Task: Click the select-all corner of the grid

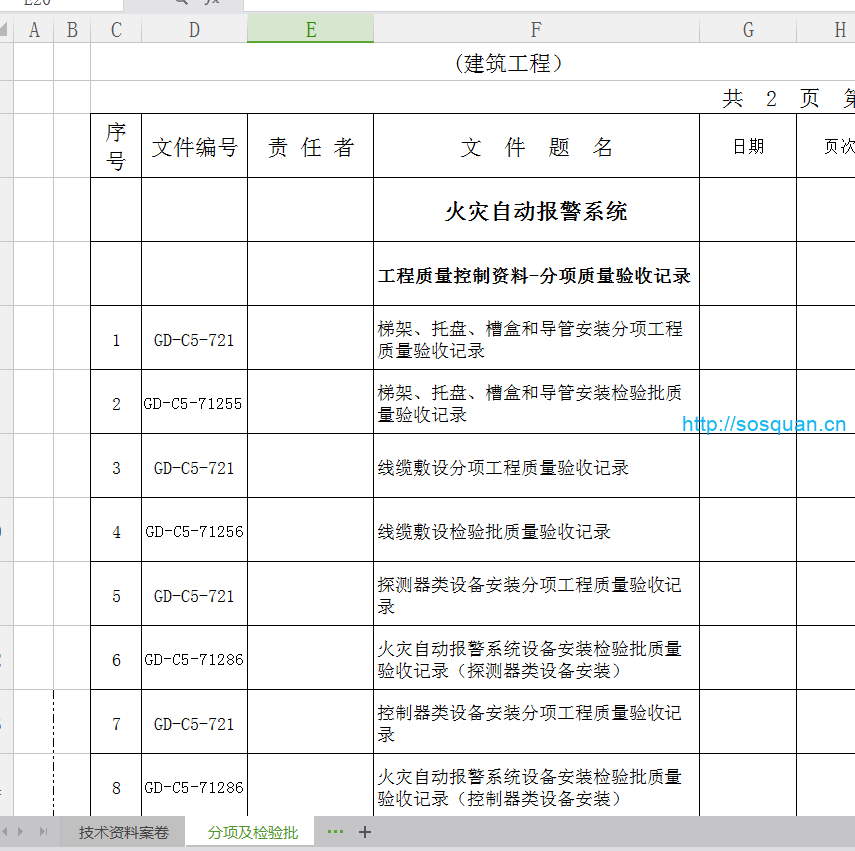Action: [6, 30]
